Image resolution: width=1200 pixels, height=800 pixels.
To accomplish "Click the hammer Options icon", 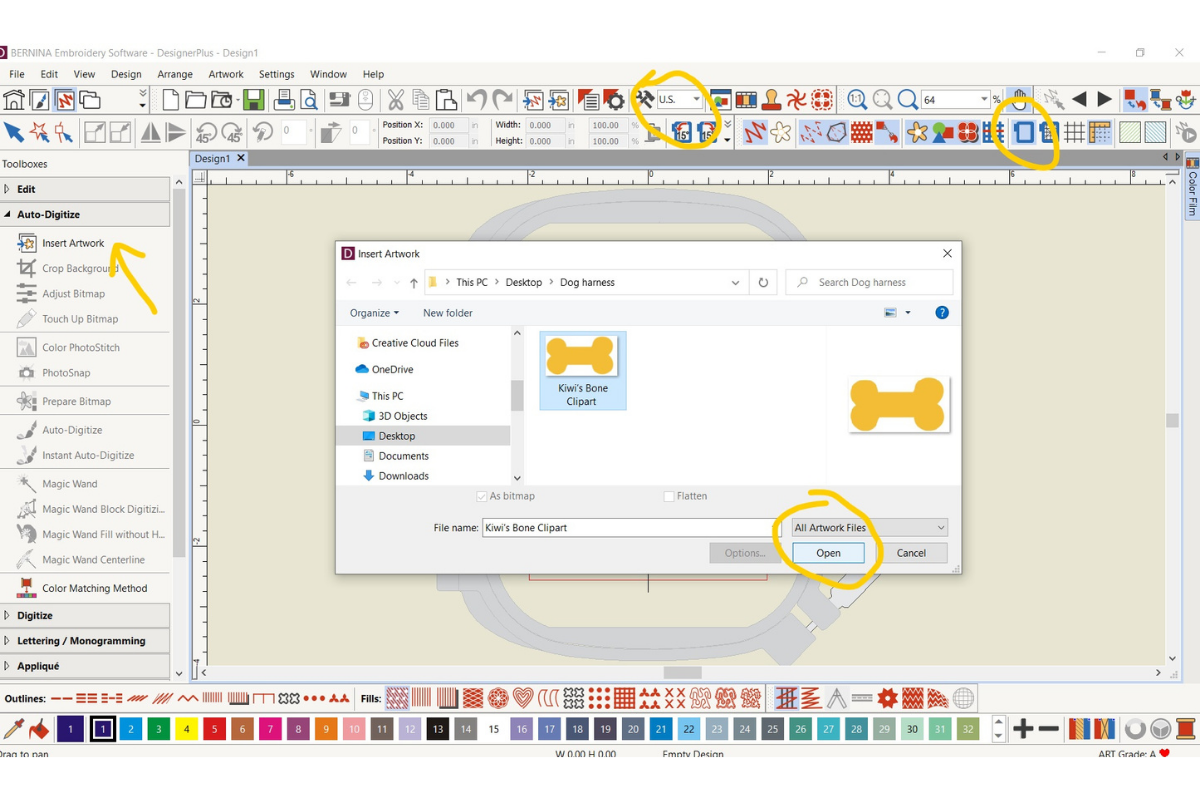I will pyautogui.click(x=645, y=100).
